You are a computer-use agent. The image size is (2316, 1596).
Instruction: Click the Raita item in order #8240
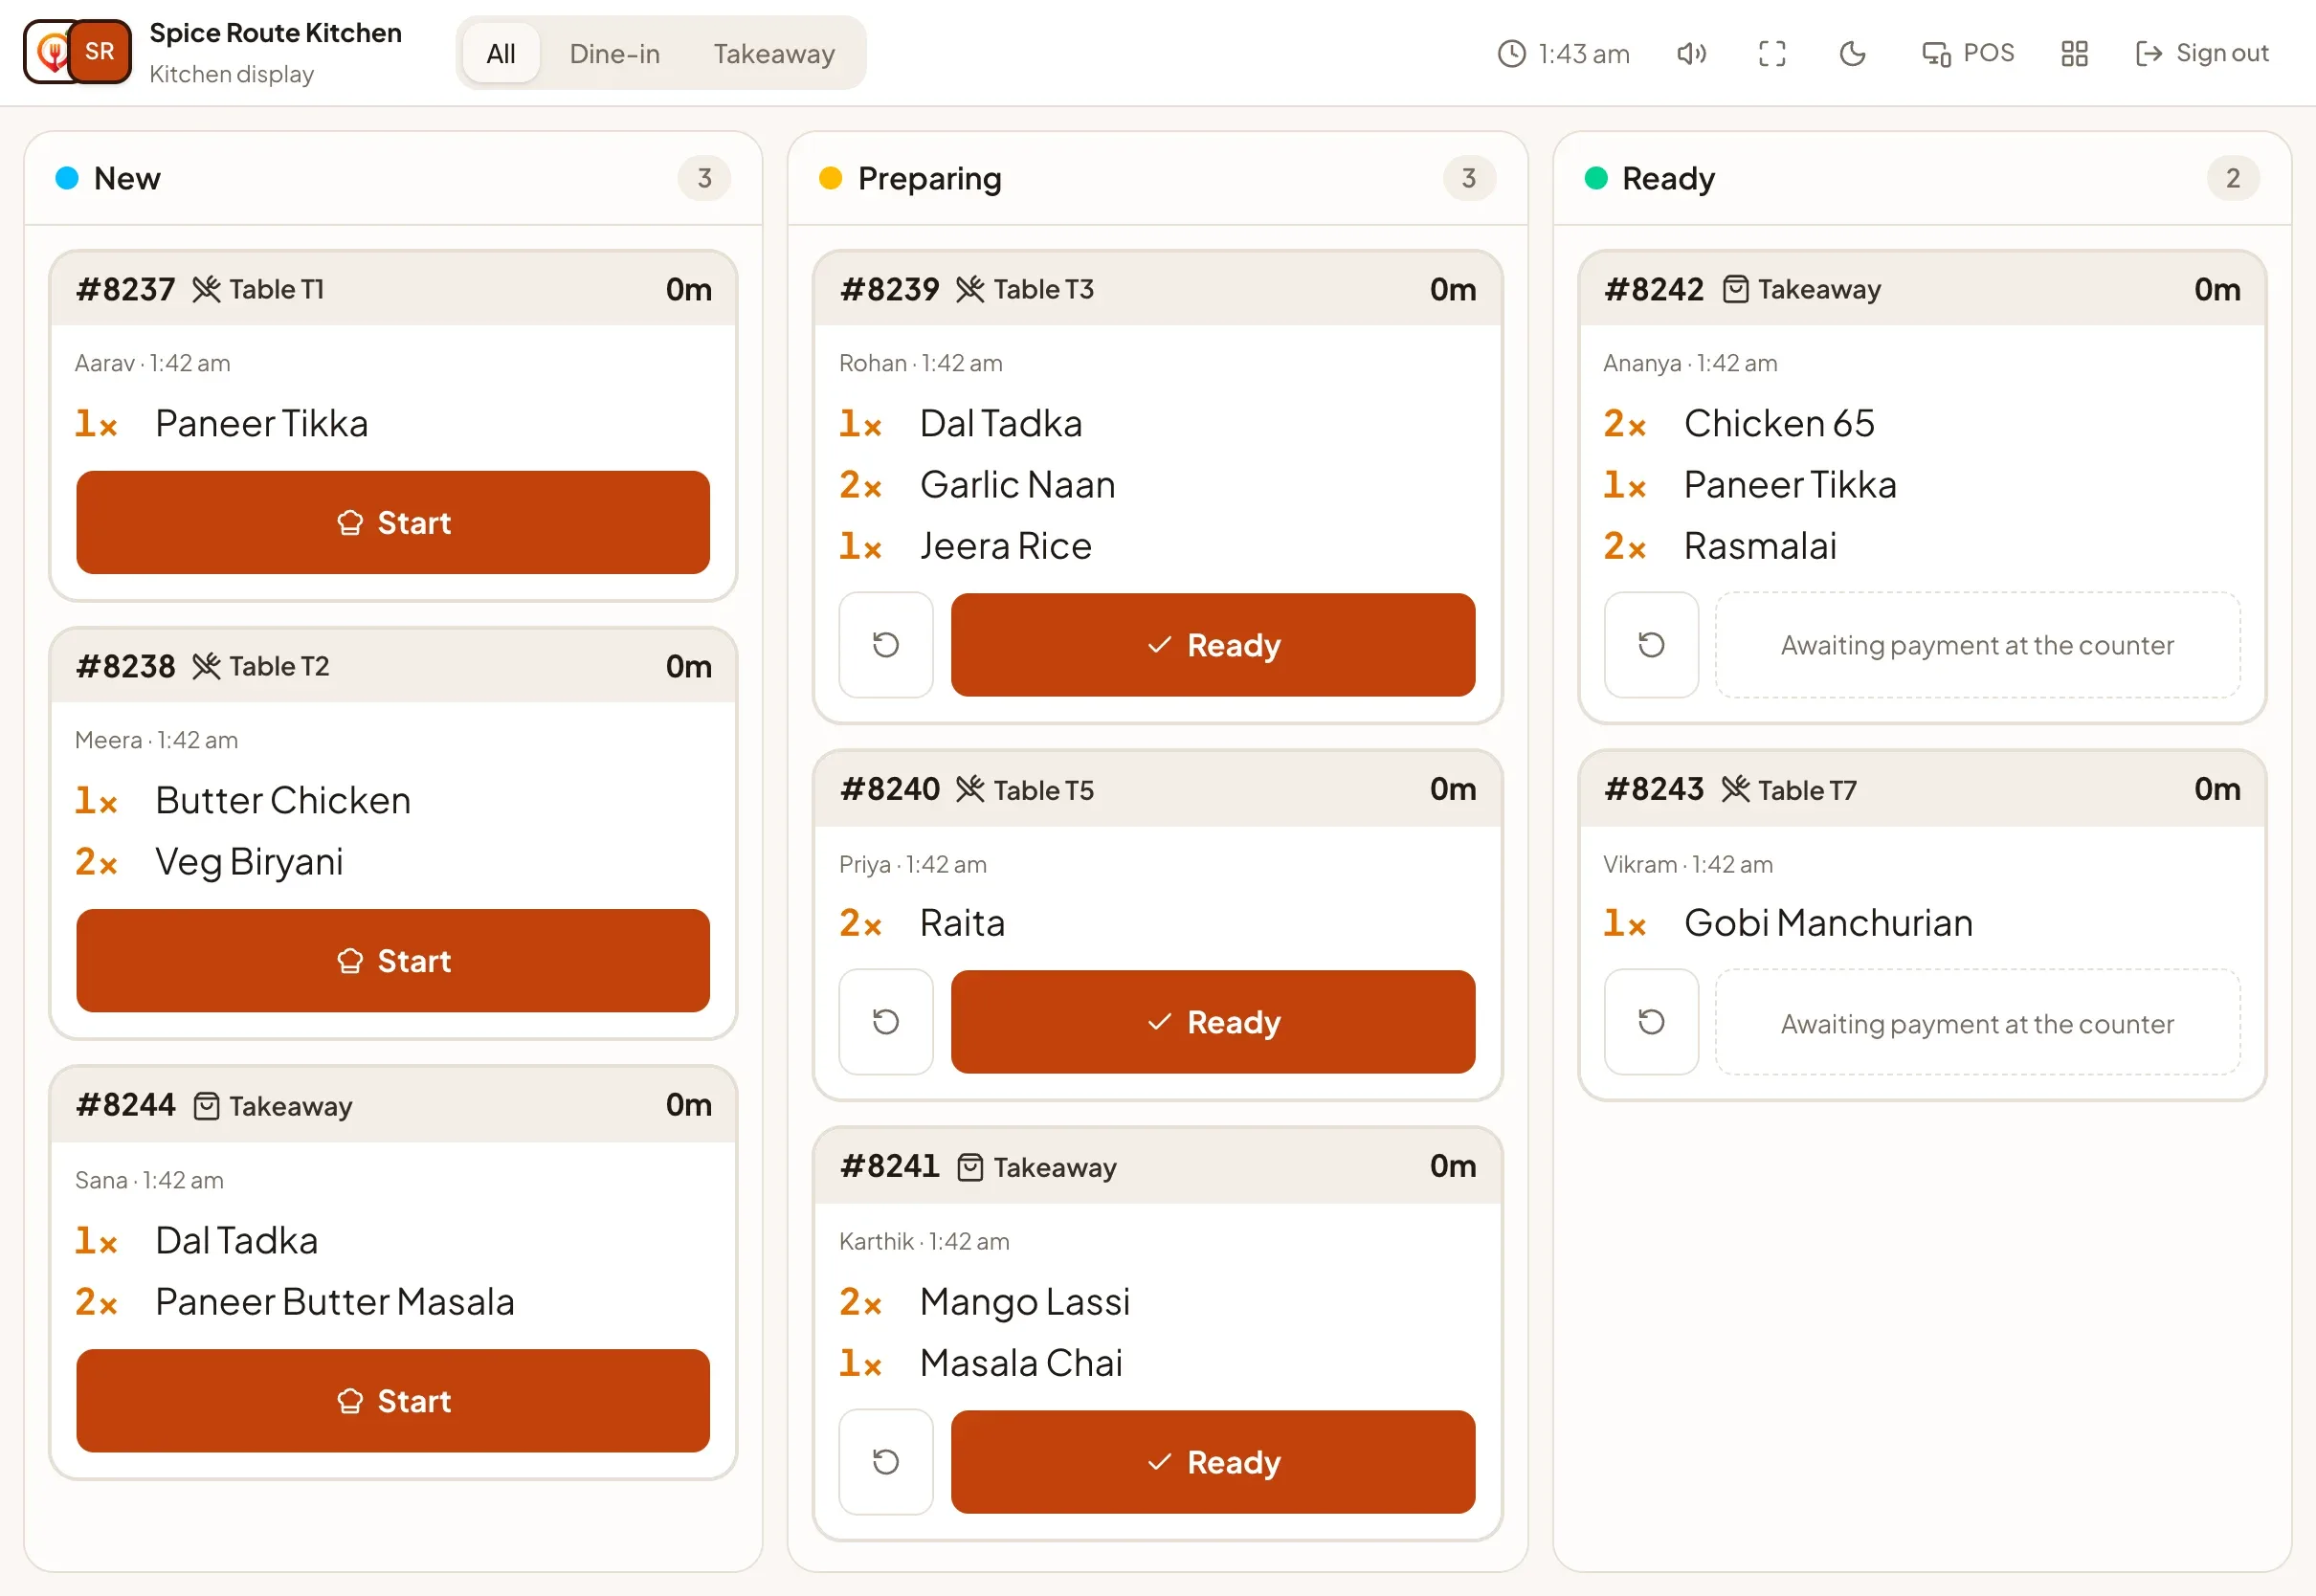pos(962,922)
